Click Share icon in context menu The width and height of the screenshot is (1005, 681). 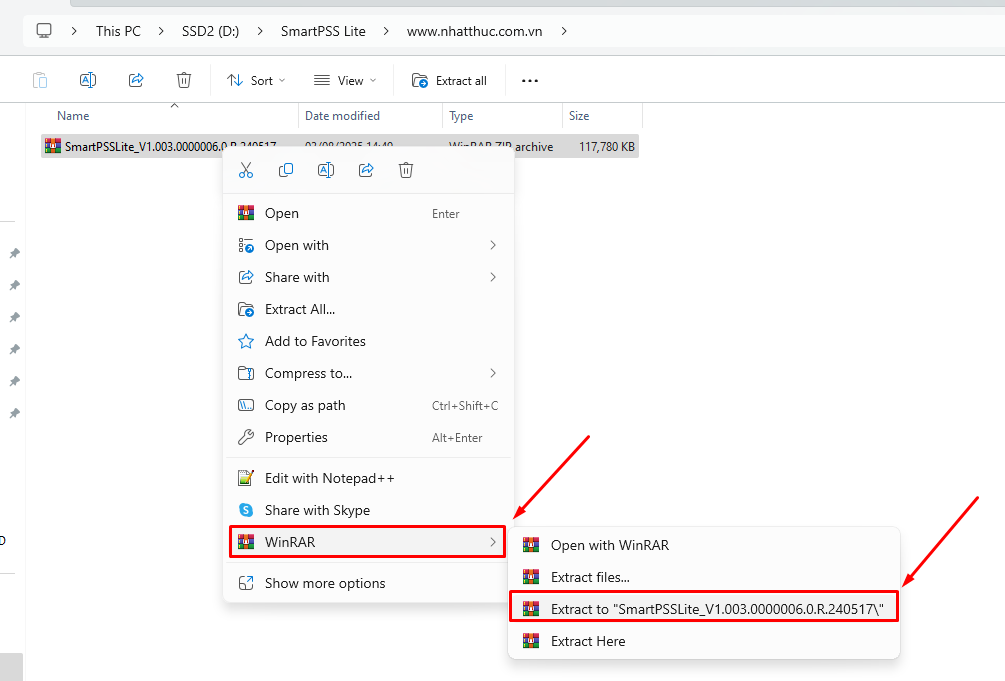click(x=366, y=170)
